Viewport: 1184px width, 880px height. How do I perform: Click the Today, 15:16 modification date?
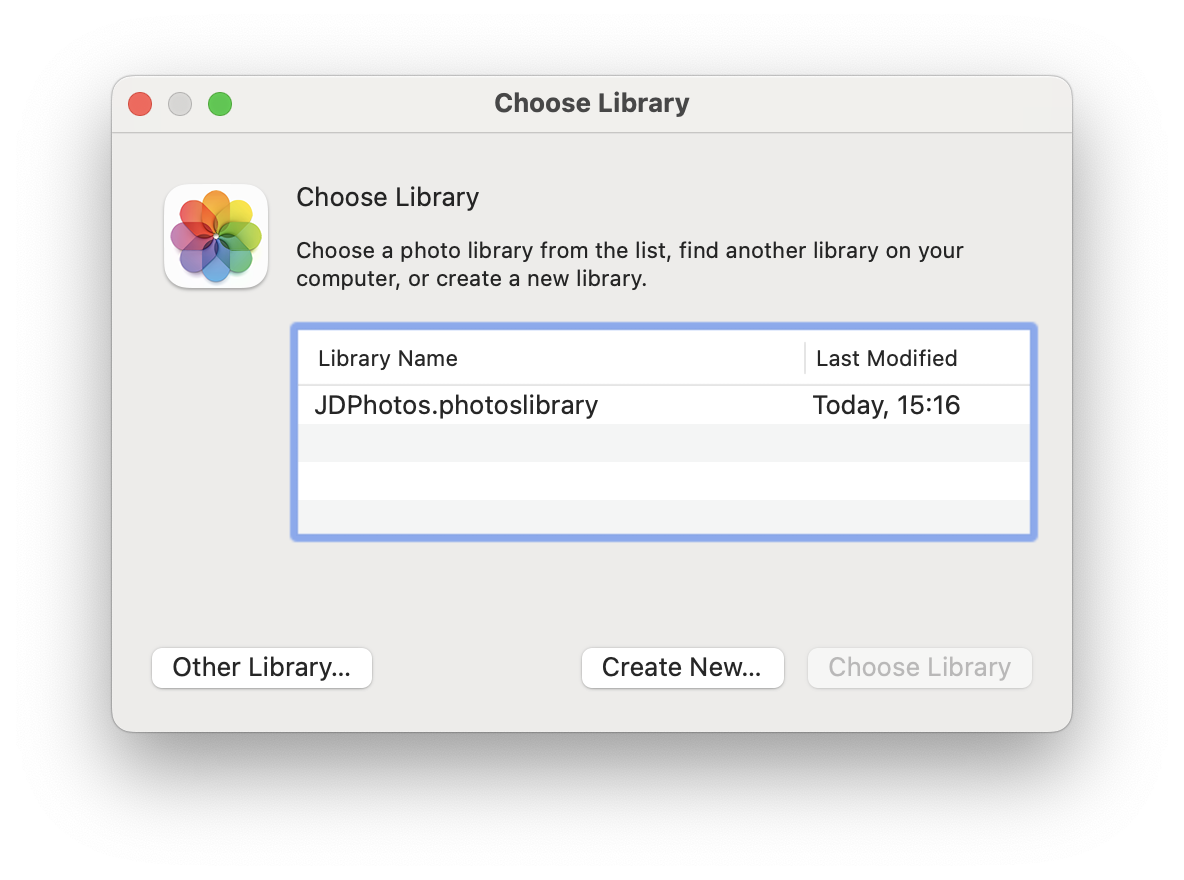click(x=886, y=405)
